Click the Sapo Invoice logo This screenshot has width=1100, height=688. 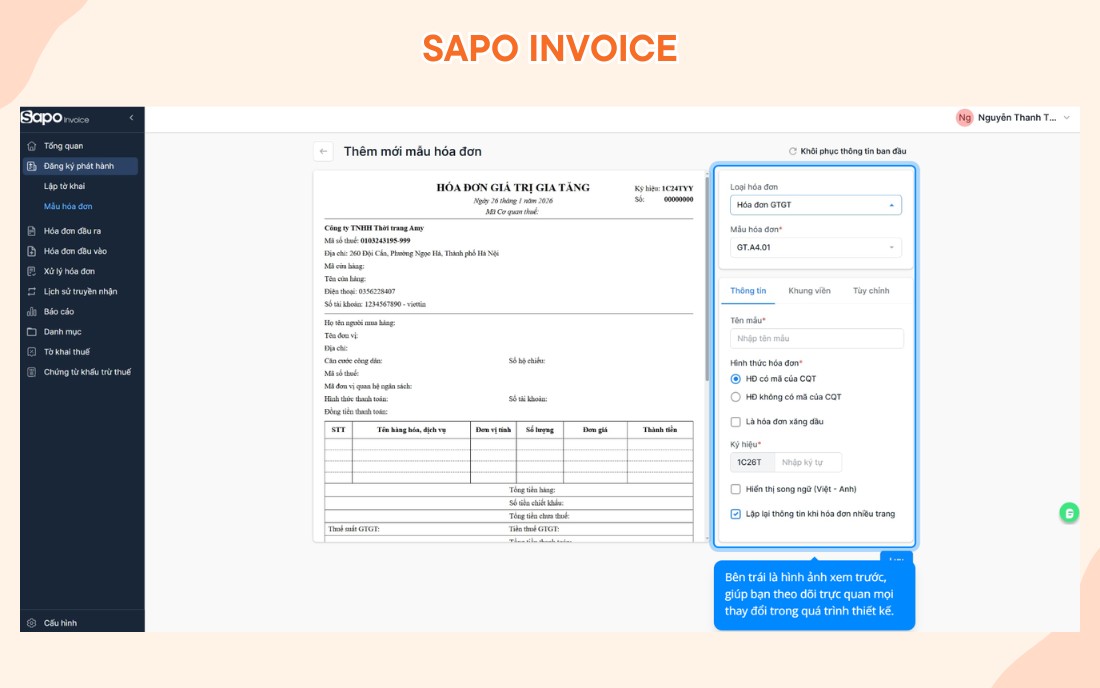tap(55, 118)
